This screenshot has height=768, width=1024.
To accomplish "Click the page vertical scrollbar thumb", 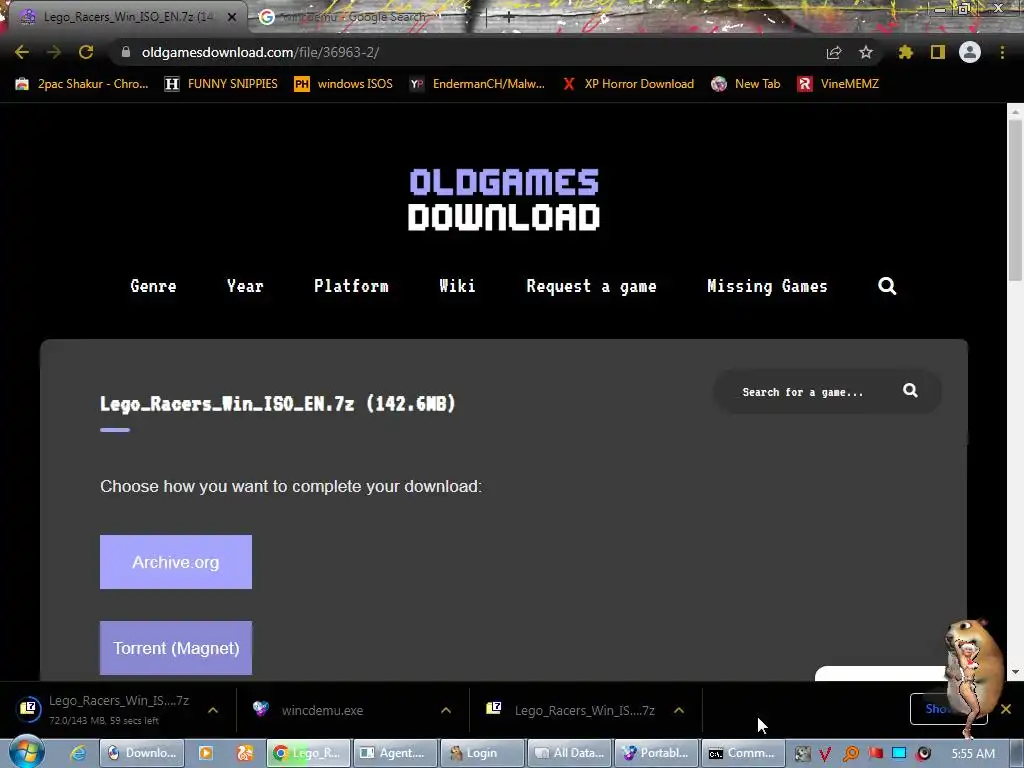I will pos(1015,199).
